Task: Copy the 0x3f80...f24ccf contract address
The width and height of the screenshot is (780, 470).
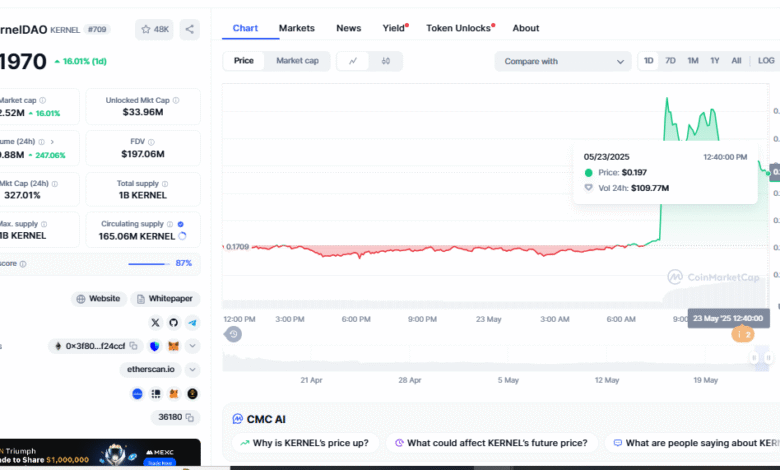Action: click(133, 346)
